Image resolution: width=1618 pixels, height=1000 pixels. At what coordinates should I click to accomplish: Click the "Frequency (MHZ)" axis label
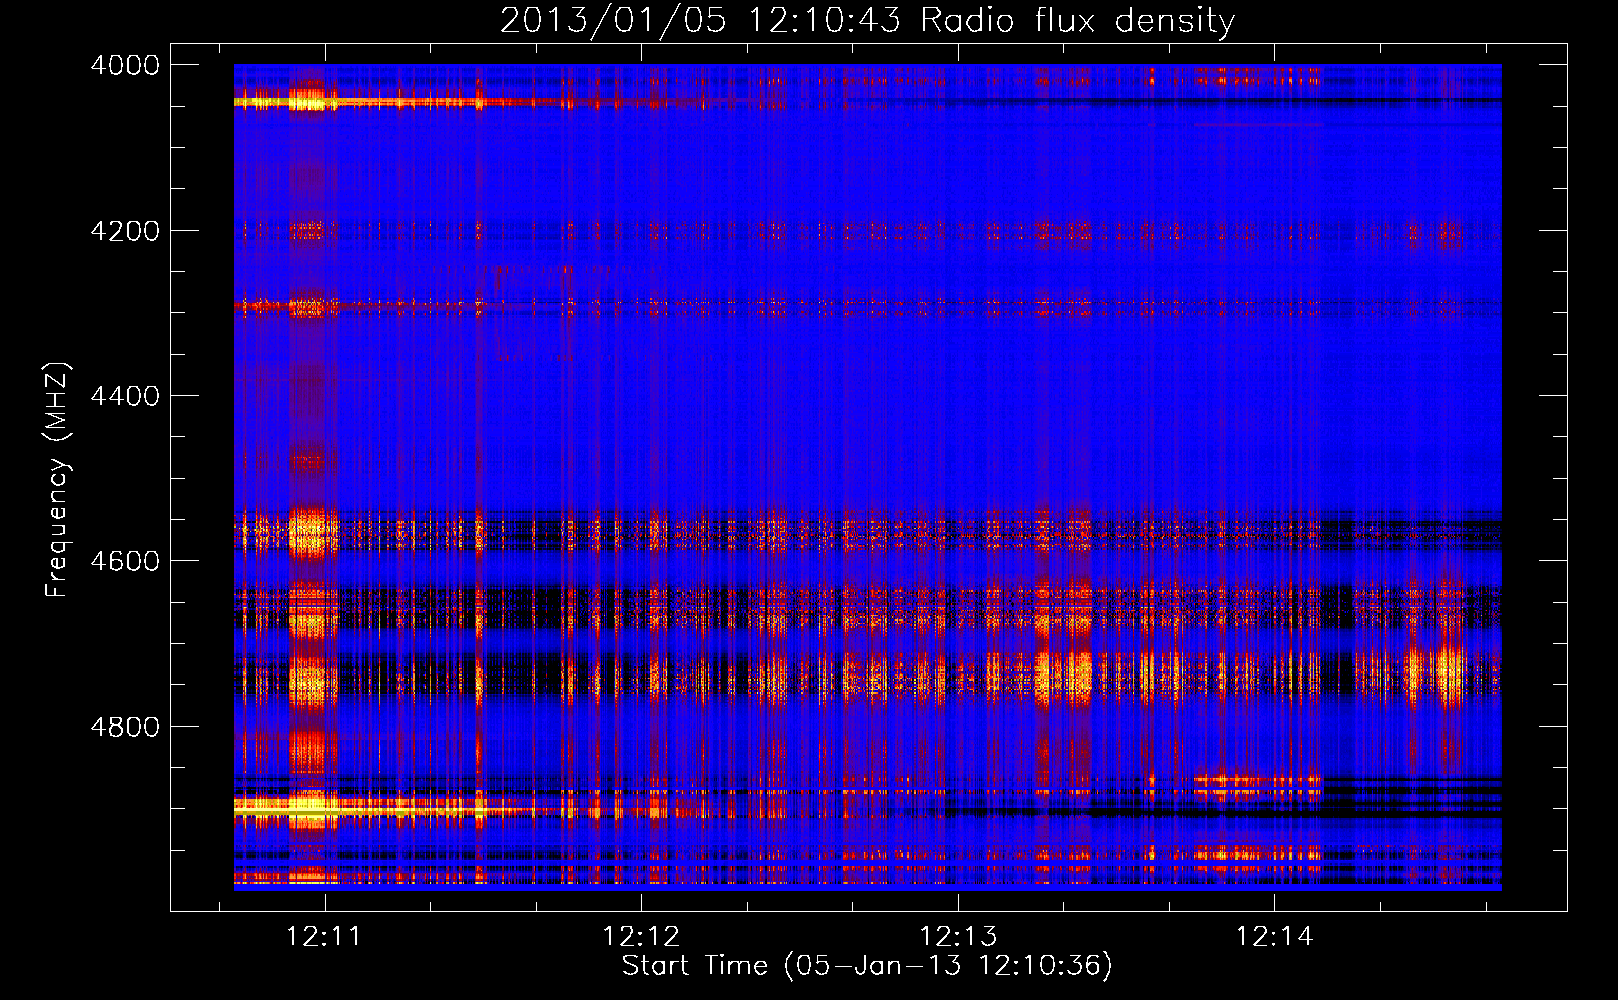pyautogui.click(x=57, y=480)
